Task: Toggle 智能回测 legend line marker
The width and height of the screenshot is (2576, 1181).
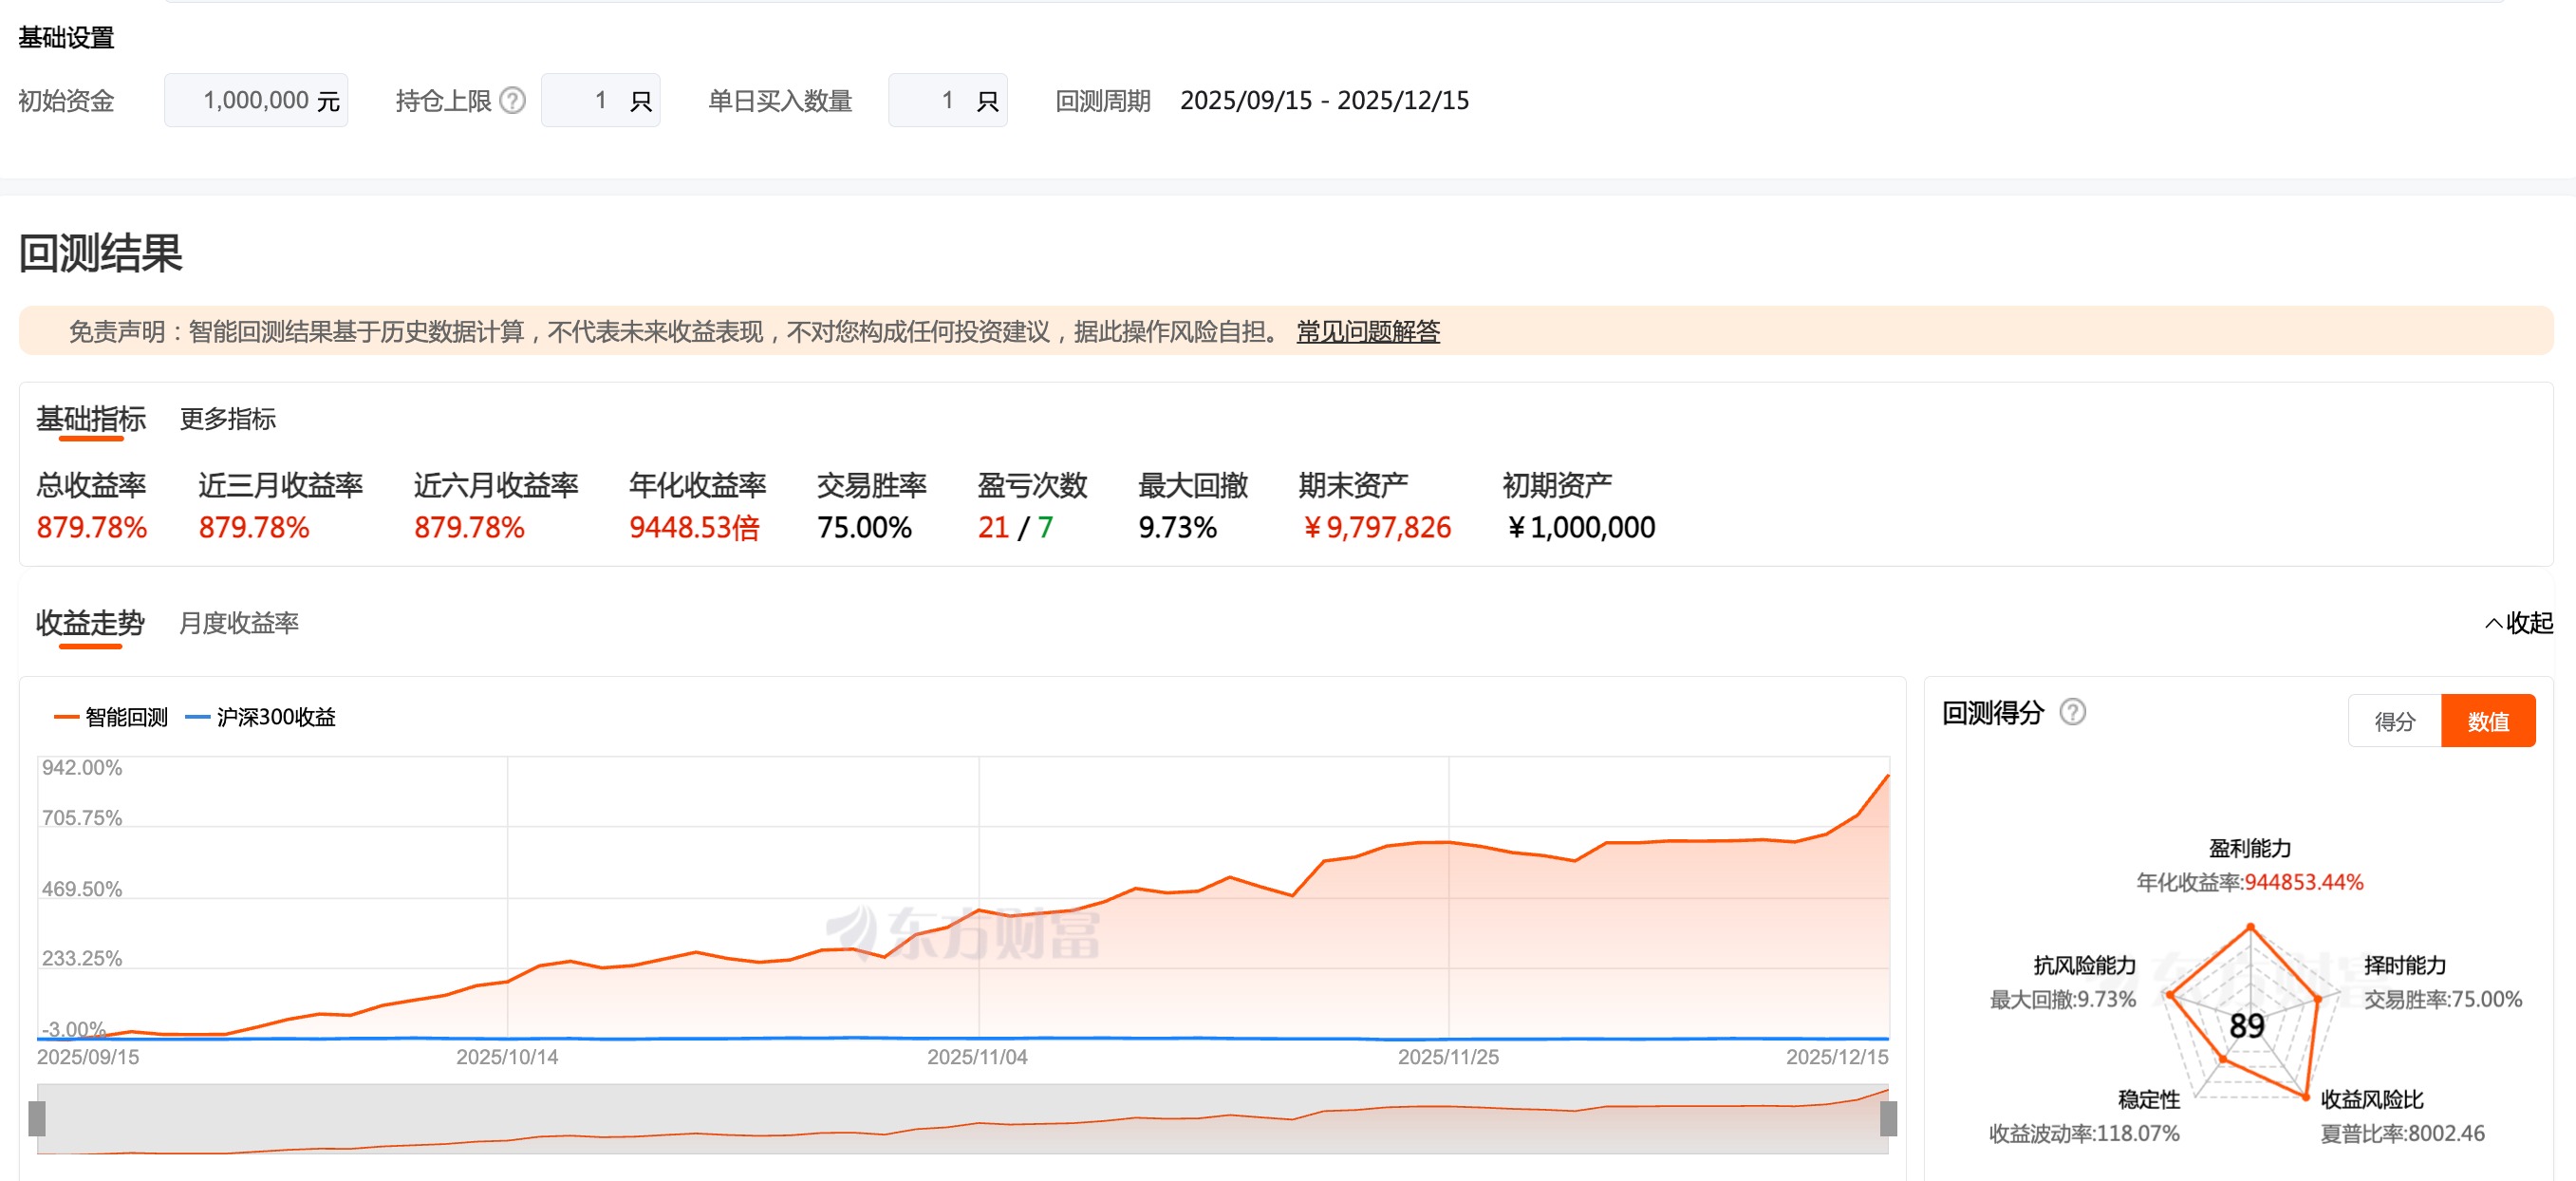Action: click(66, 717)
